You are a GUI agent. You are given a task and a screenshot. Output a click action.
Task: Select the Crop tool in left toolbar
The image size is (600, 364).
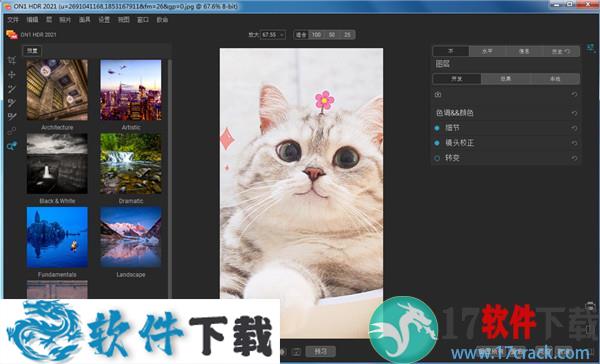point(12,60)
